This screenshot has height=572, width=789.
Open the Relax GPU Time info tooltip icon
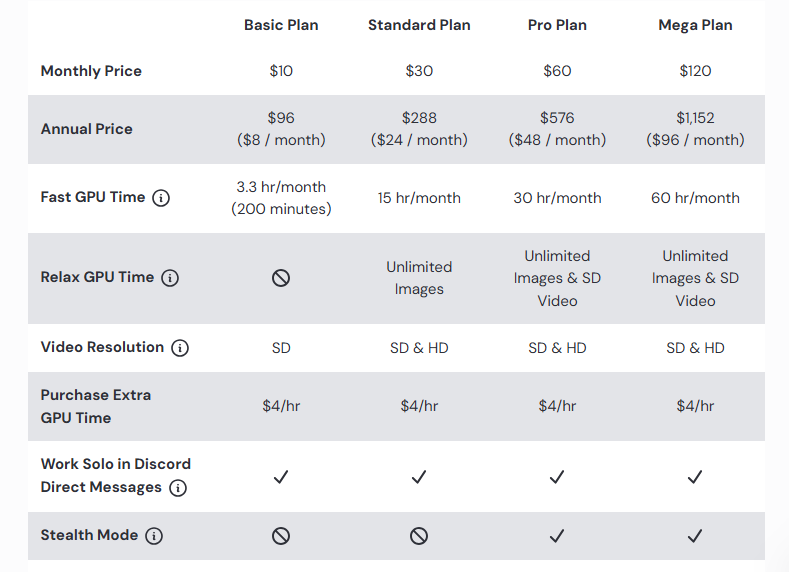pyautogui.click(x=170, y=278)
